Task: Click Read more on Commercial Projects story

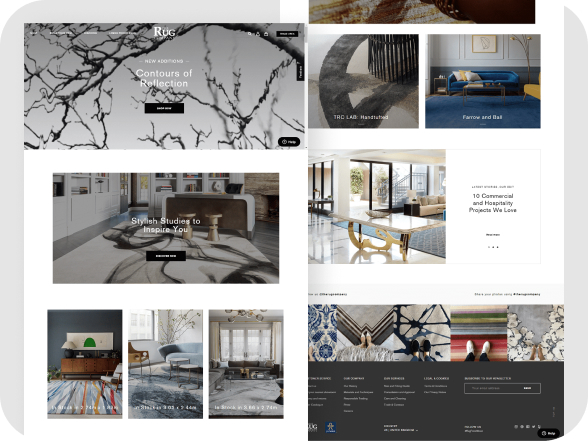Action: coord(493,235)
